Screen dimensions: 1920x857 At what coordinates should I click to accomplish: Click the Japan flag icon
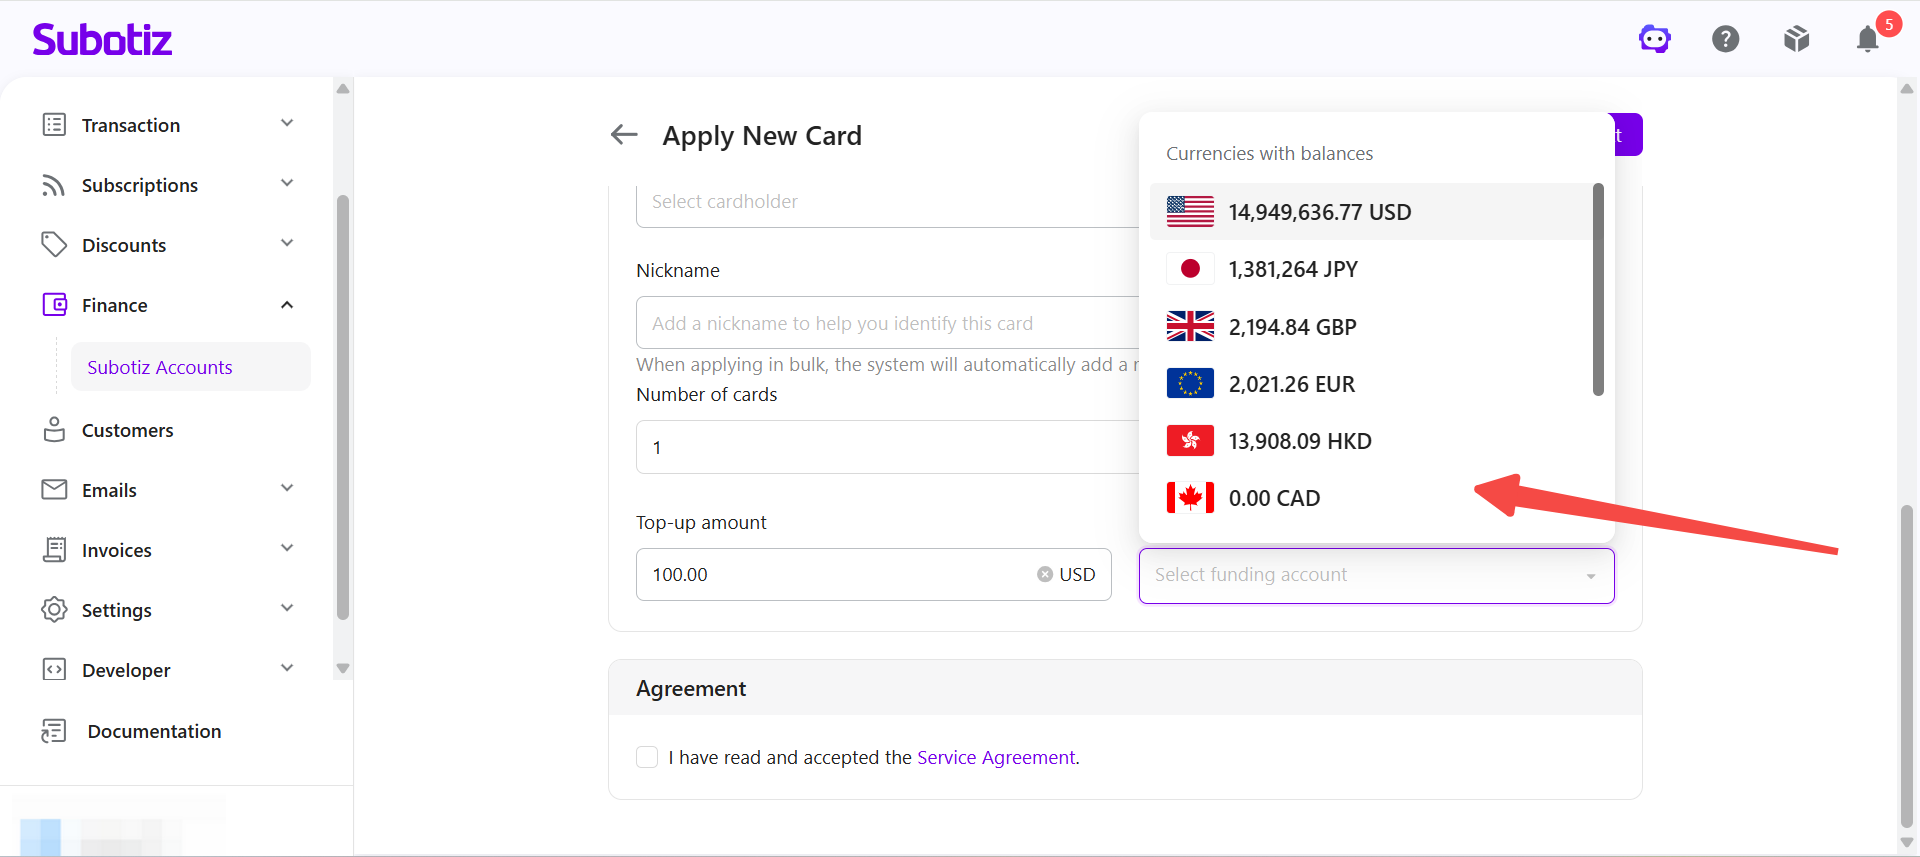pyautogui.click(x=1190, y=269)
